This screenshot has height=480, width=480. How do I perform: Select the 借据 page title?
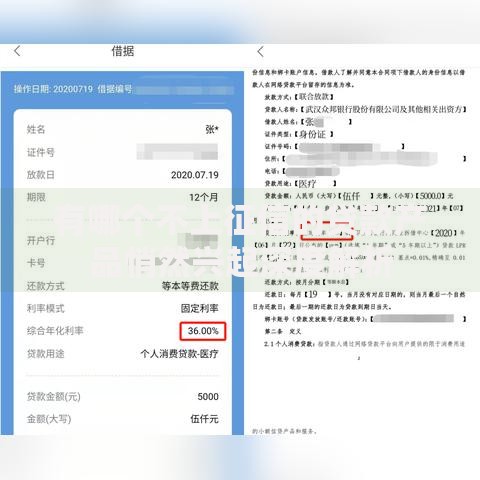[123, 51]
